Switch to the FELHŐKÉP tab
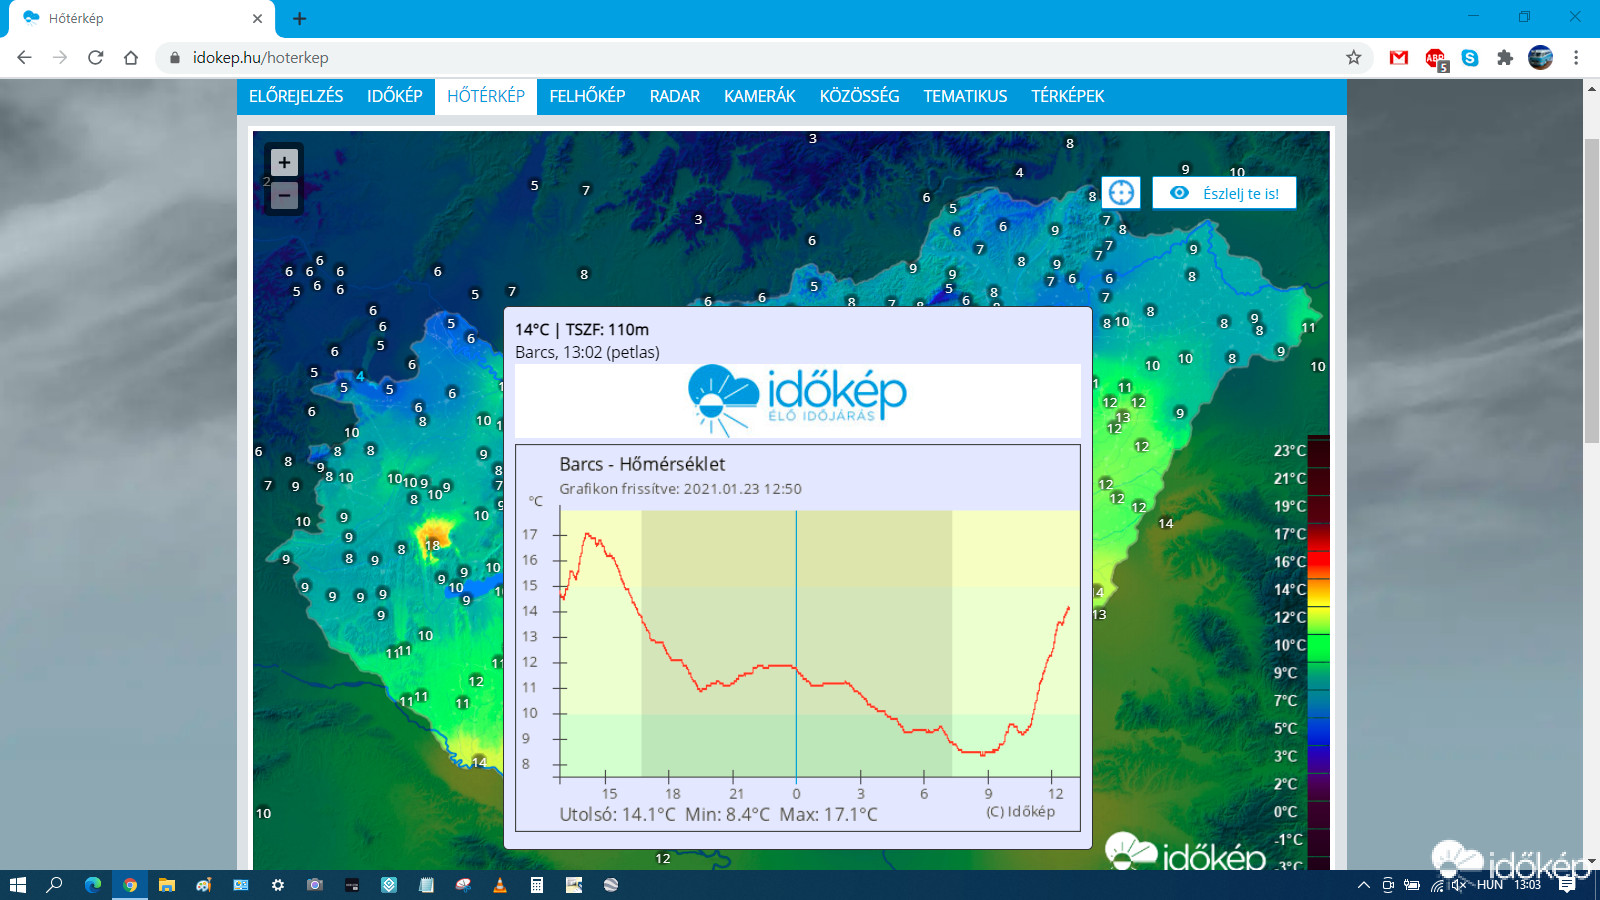Image resolution: width=1600 pixels, height=900 pixels. pos(587,96)
